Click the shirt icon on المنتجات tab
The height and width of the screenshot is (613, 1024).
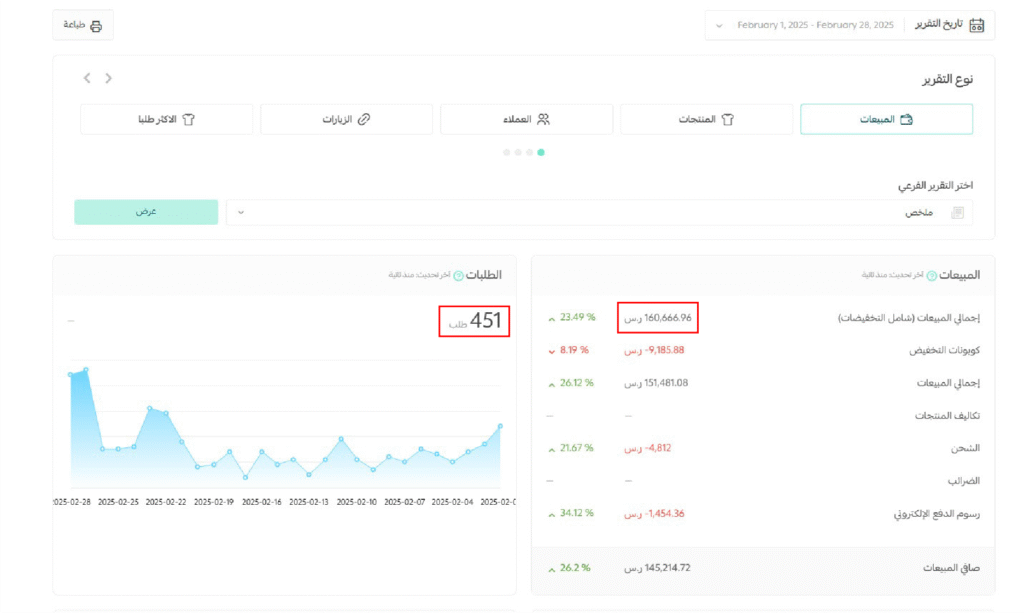(x=728, y=120)
